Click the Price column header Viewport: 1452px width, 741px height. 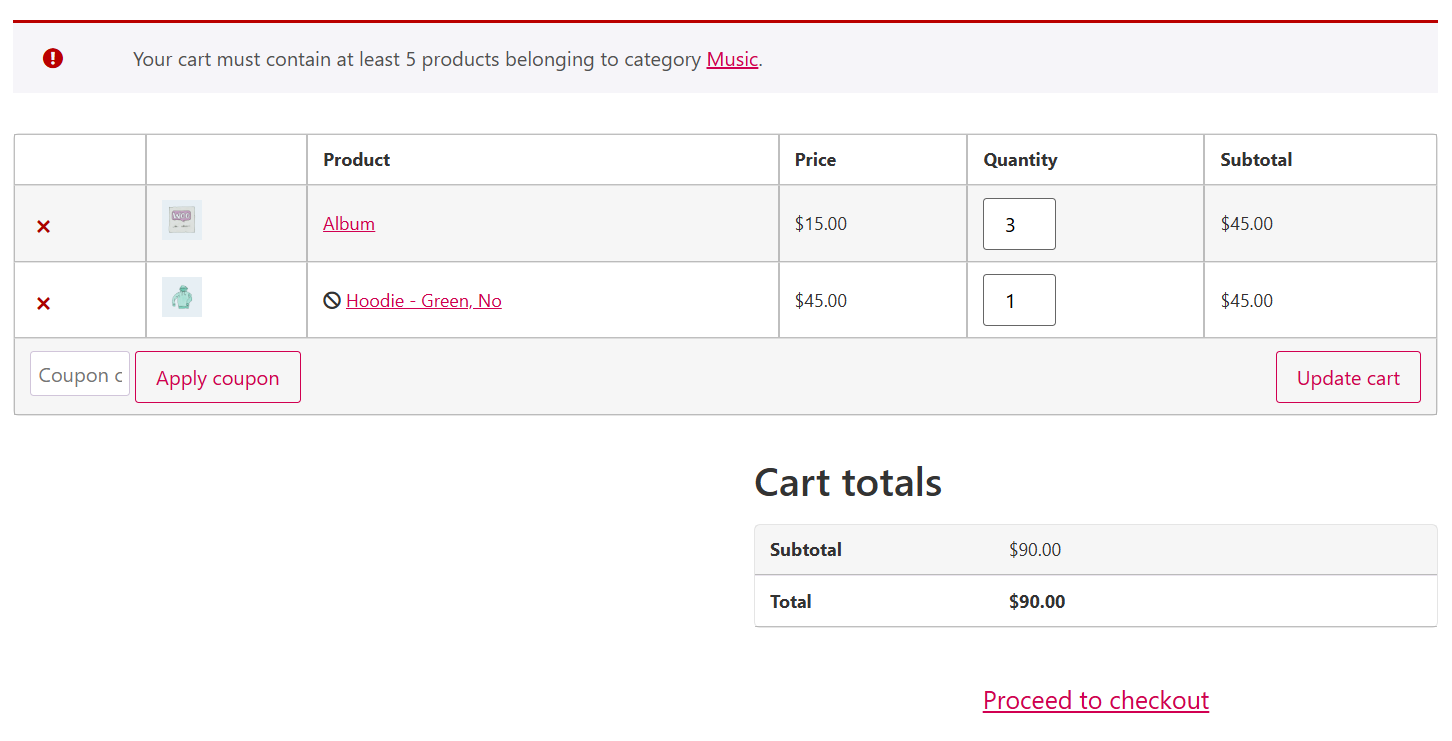pos(815,160)
